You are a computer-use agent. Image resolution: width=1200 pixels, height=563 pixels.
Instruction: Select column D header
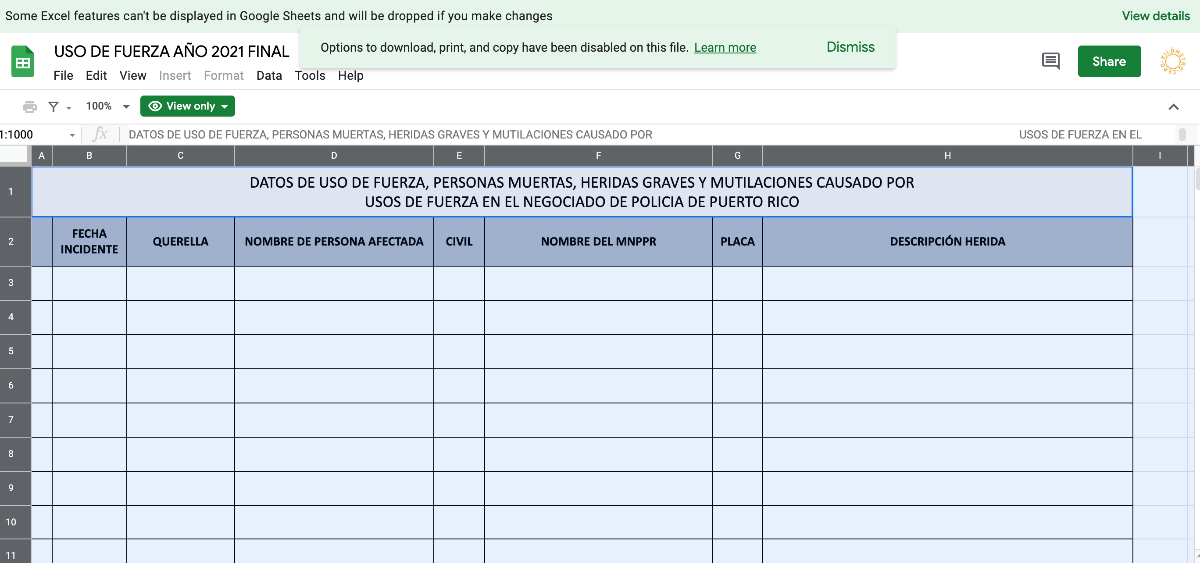pyautogui.click(x=334, y=155)
